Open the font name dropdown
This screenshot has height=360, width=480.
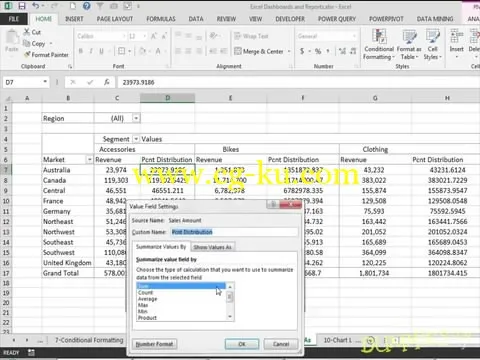point(124,36)
